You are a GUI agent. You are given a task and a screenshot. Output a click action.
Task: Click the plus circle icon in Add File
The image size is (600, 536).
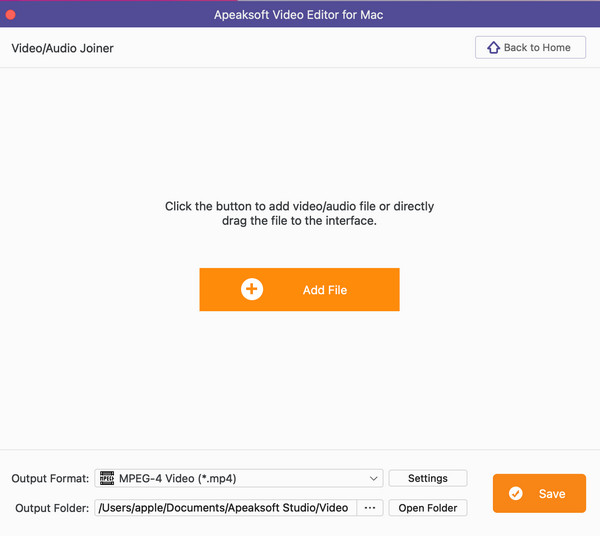click(252, 289)
